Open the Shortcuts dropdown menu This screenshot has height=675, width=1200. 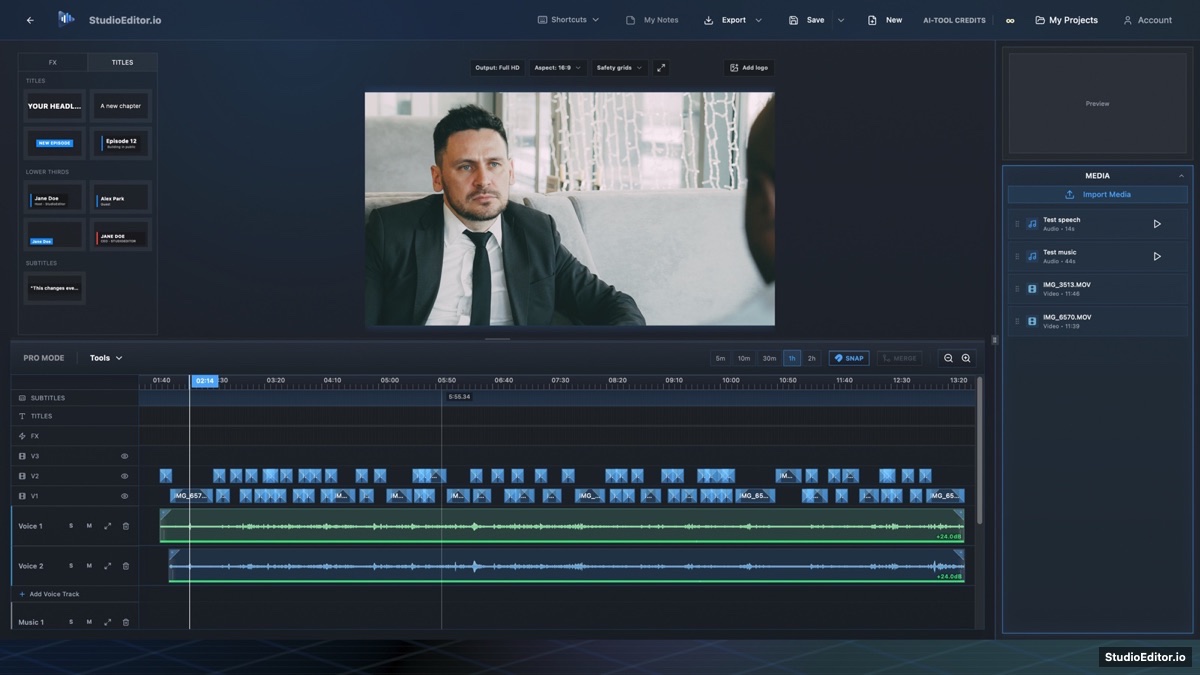[x=568, y=20]
